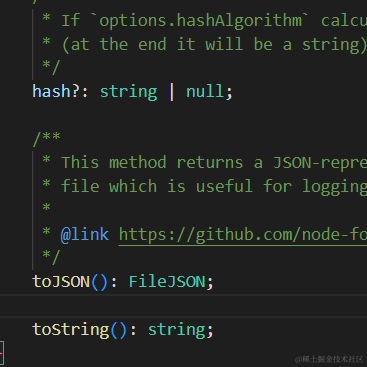This screenshot has height=367, width=367.
Task: Click the JSON-repre text in comment
Action: pyautogui.click(x=320, y=163)
